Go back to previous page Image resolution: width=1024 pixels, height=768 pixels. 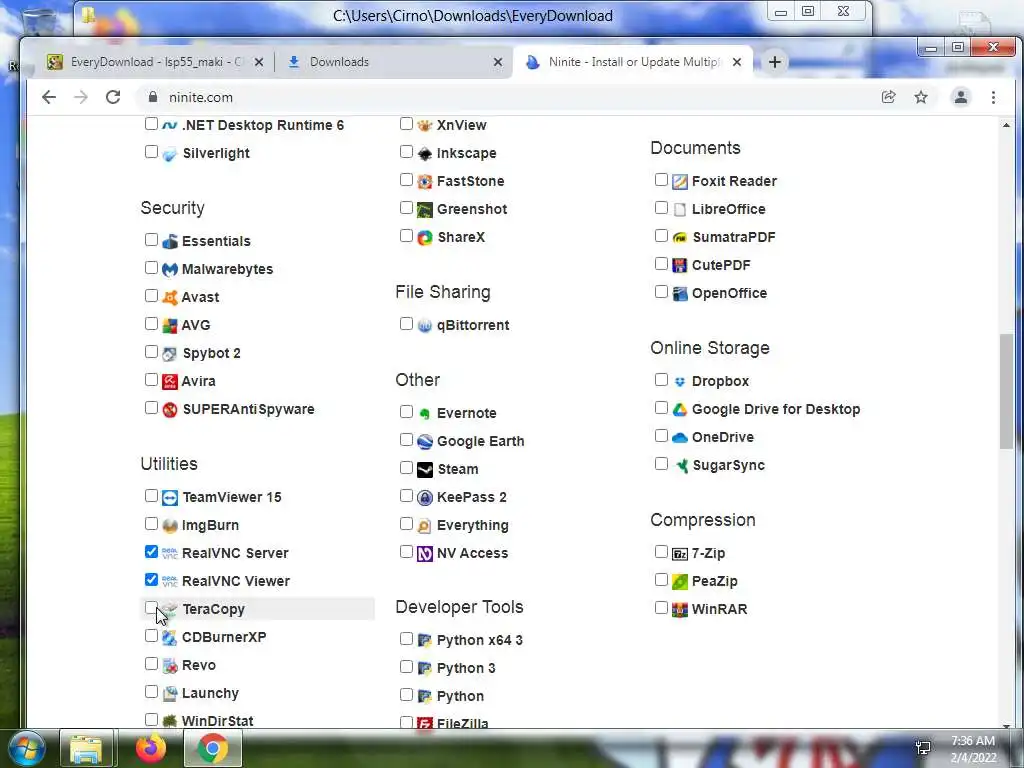click(x=49, y=97)
